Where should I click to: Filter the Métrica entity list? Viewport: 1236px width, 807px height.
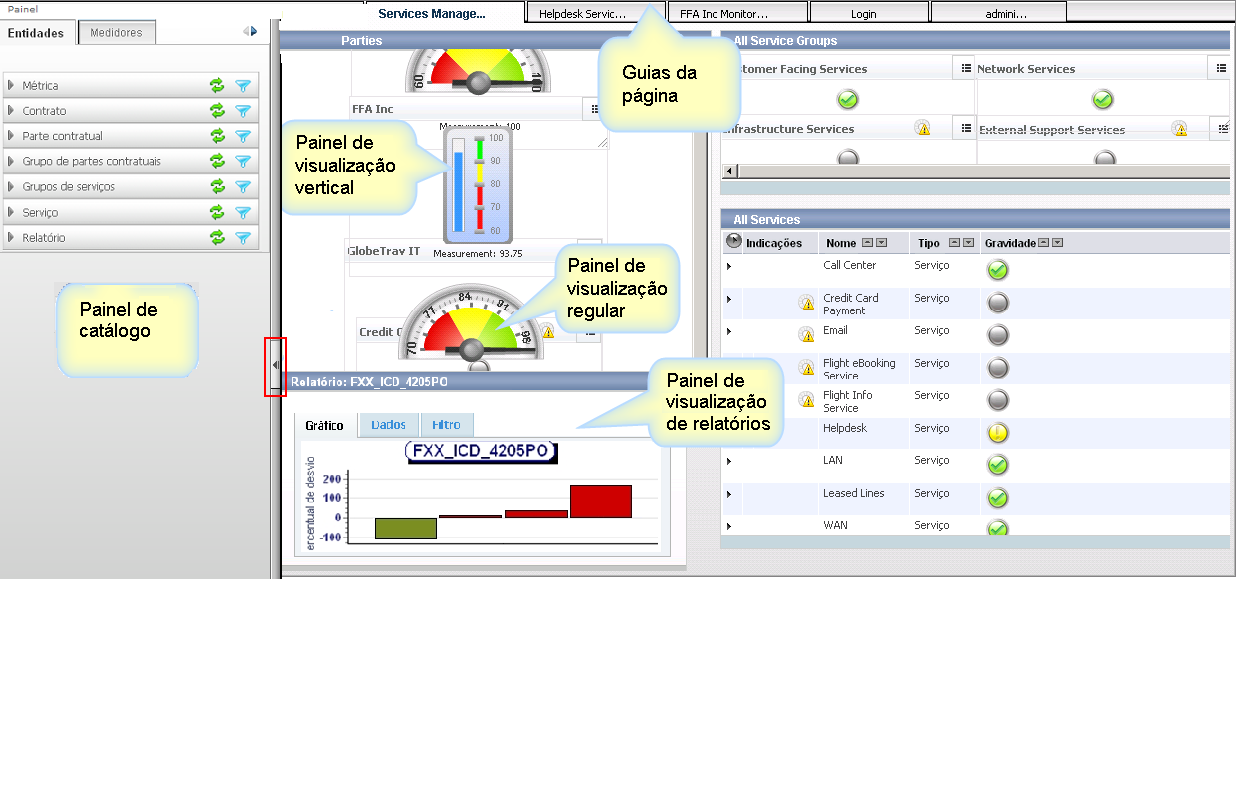click(x=242, y=86)
